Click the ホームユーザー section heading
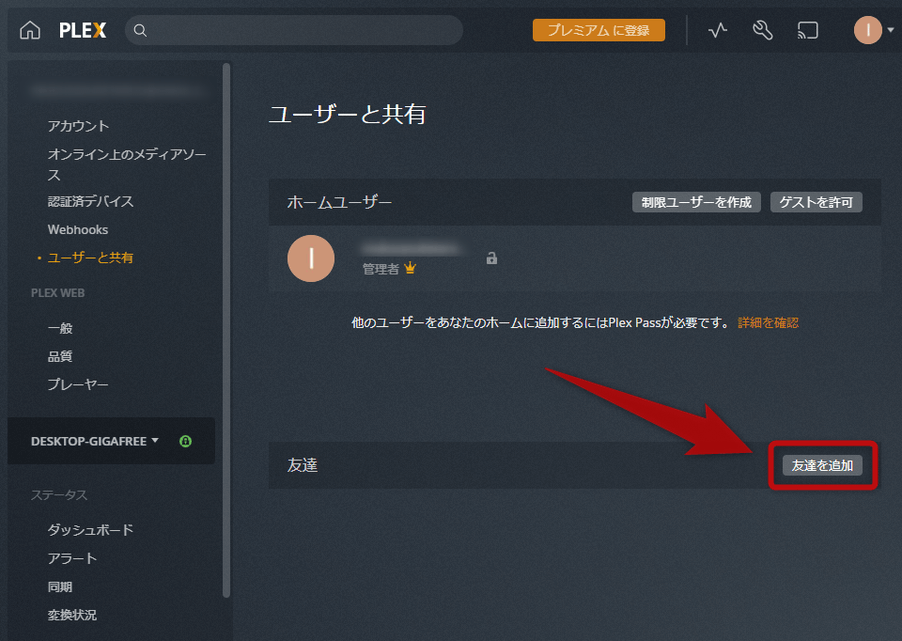 (339, 202)
